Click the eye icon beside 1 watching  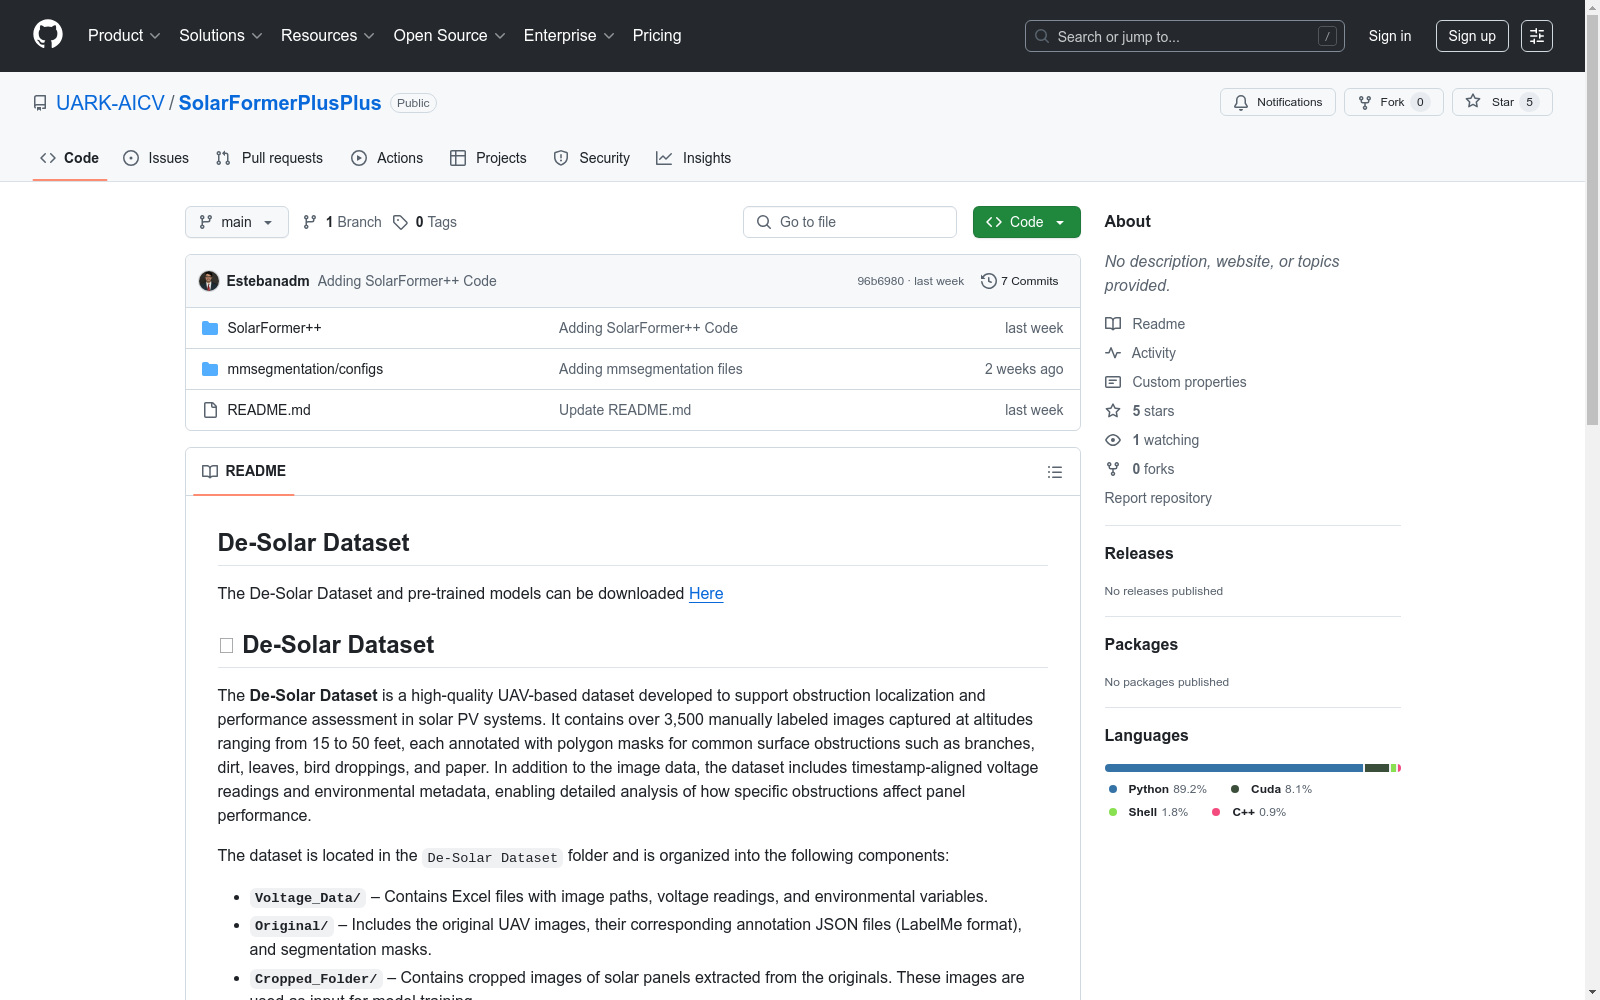point(1113,440)
